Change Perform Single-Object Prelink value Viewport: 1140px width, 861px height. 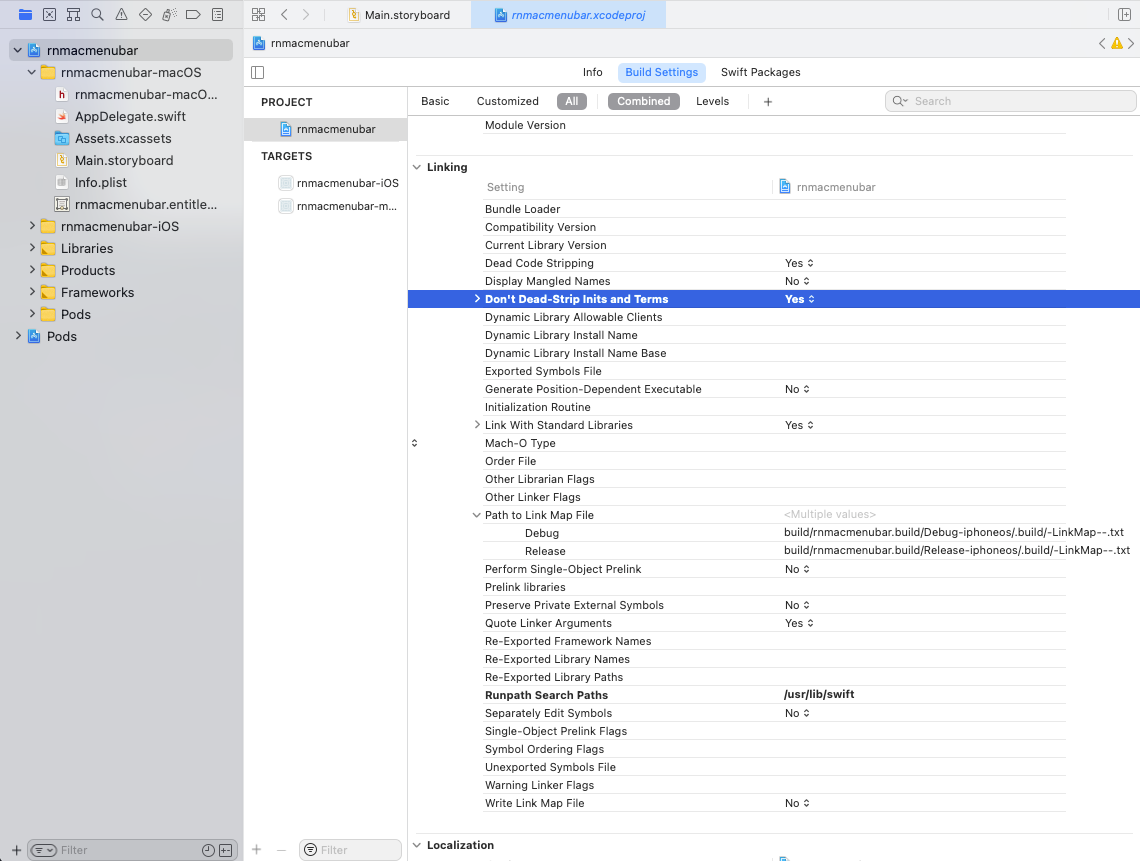pyautogui.click(x=797, y=569)
